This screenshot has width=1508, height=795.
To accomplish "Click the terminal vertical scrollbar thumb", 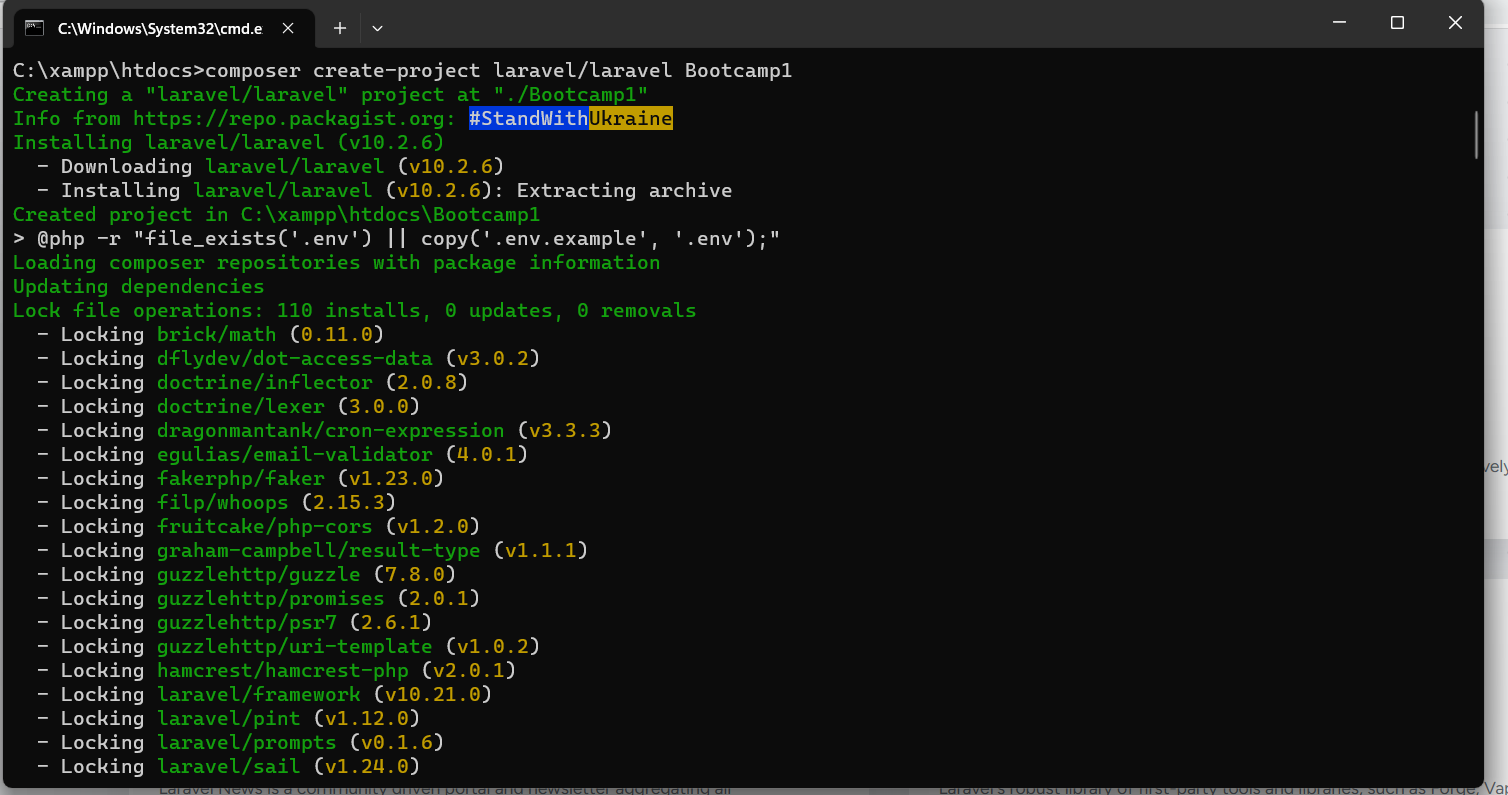I will point(1477,134).
